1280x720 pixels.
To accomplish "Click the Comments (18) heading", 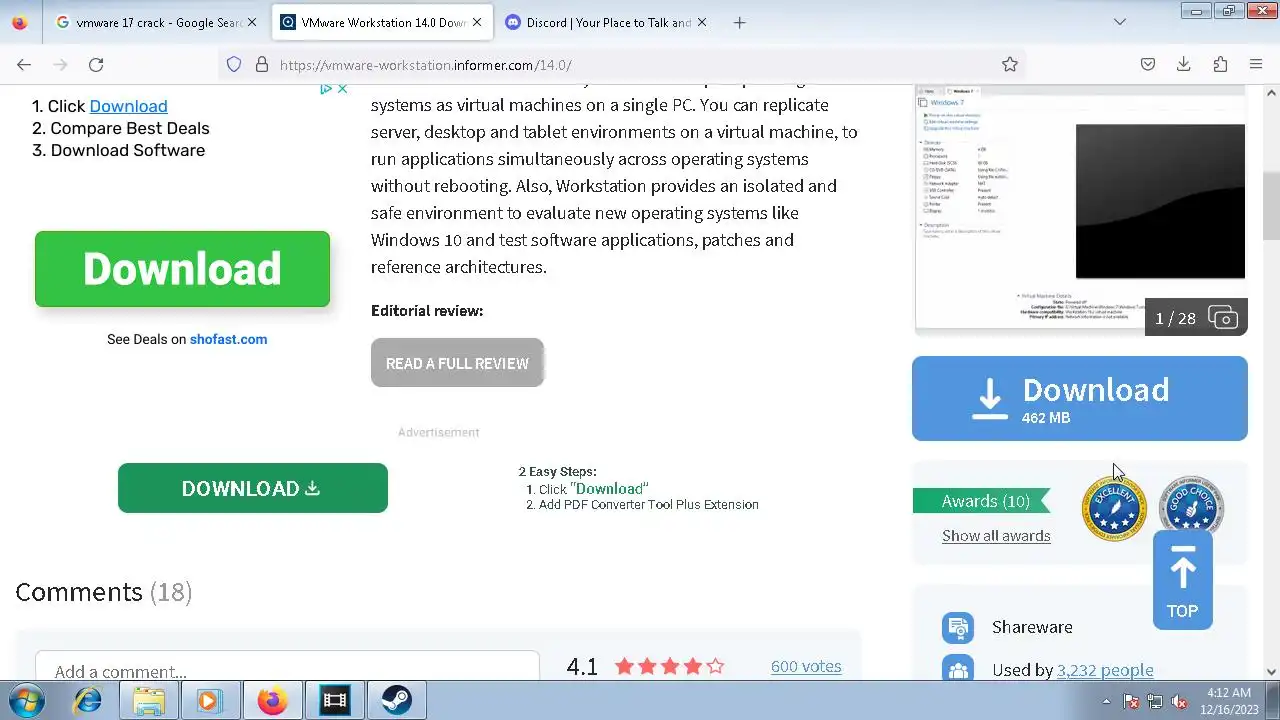I will click(103, 592).
